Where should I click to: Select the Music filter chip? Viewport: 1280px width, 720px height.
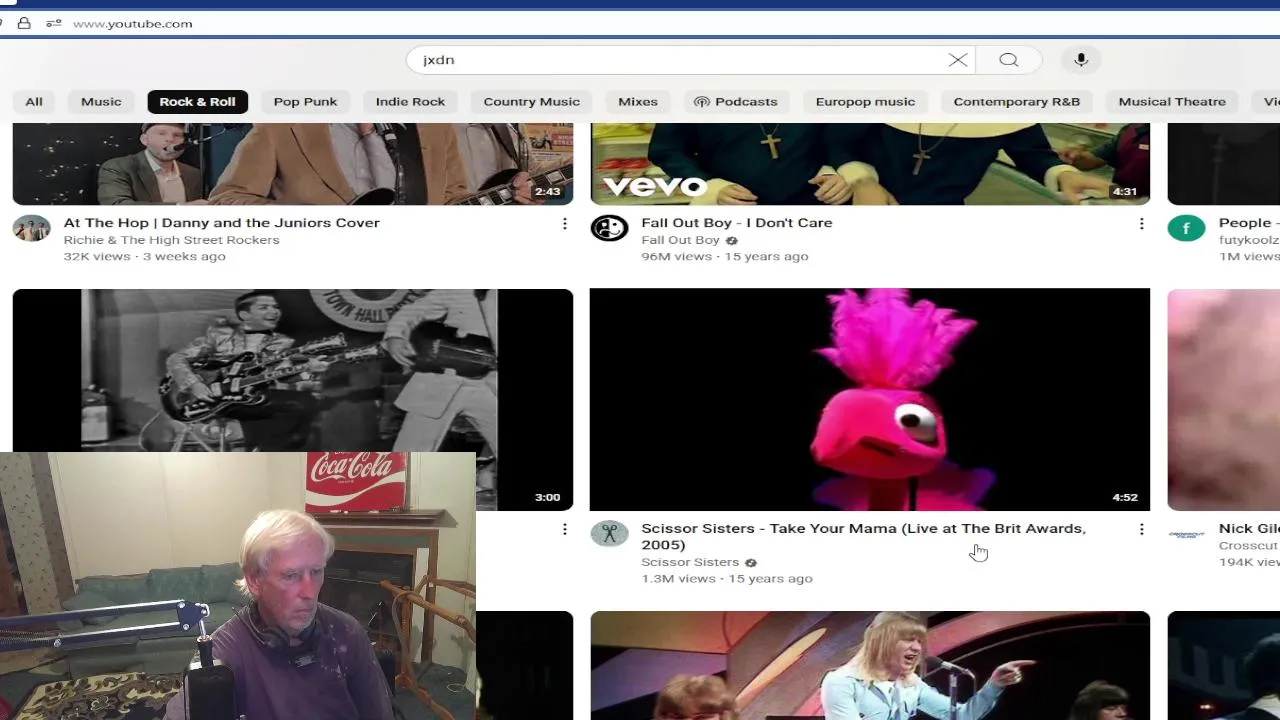[x=101, y=101]
